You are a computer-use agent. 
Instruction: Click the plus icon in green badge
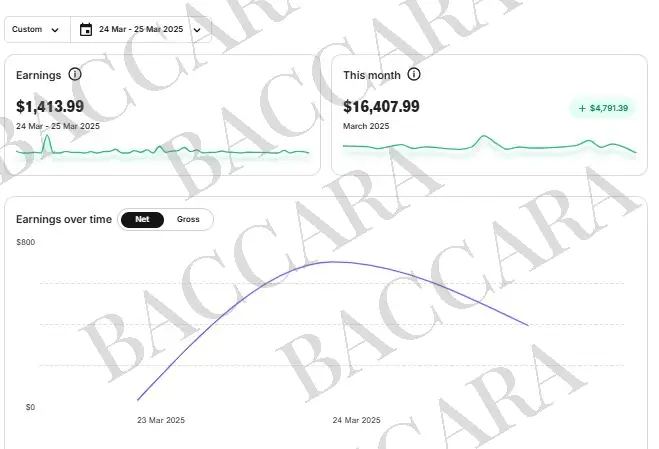coord(583,108)
